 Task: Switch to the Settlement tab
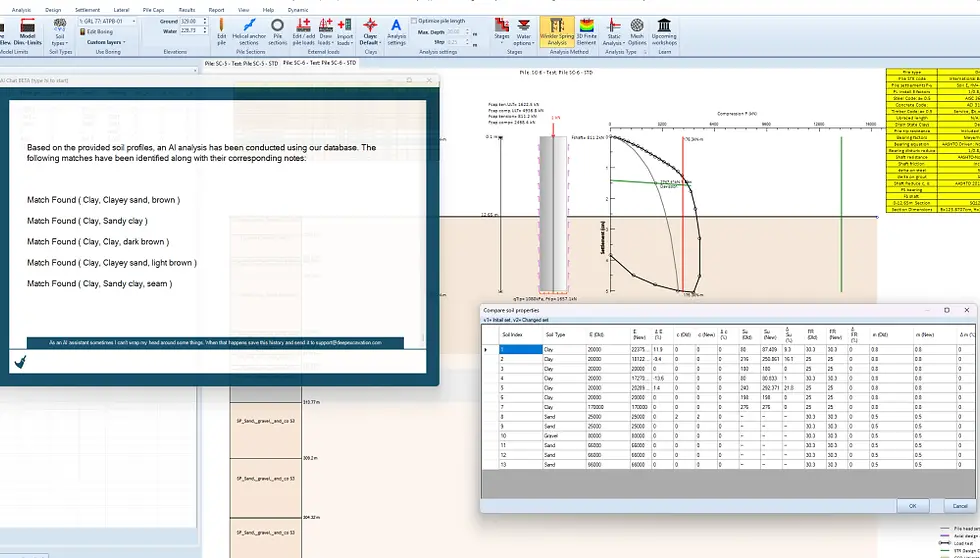88,10
